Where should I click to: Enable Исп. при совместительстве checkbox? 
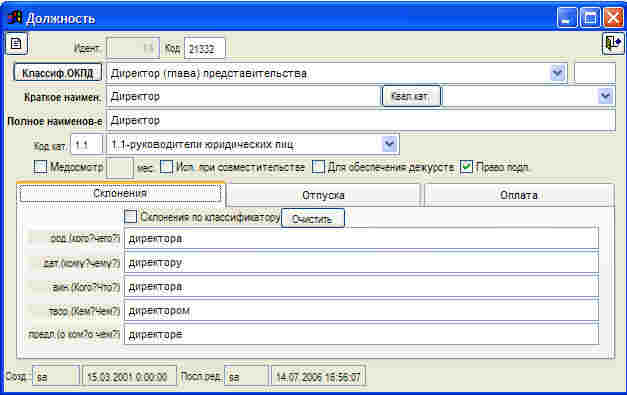166,167
